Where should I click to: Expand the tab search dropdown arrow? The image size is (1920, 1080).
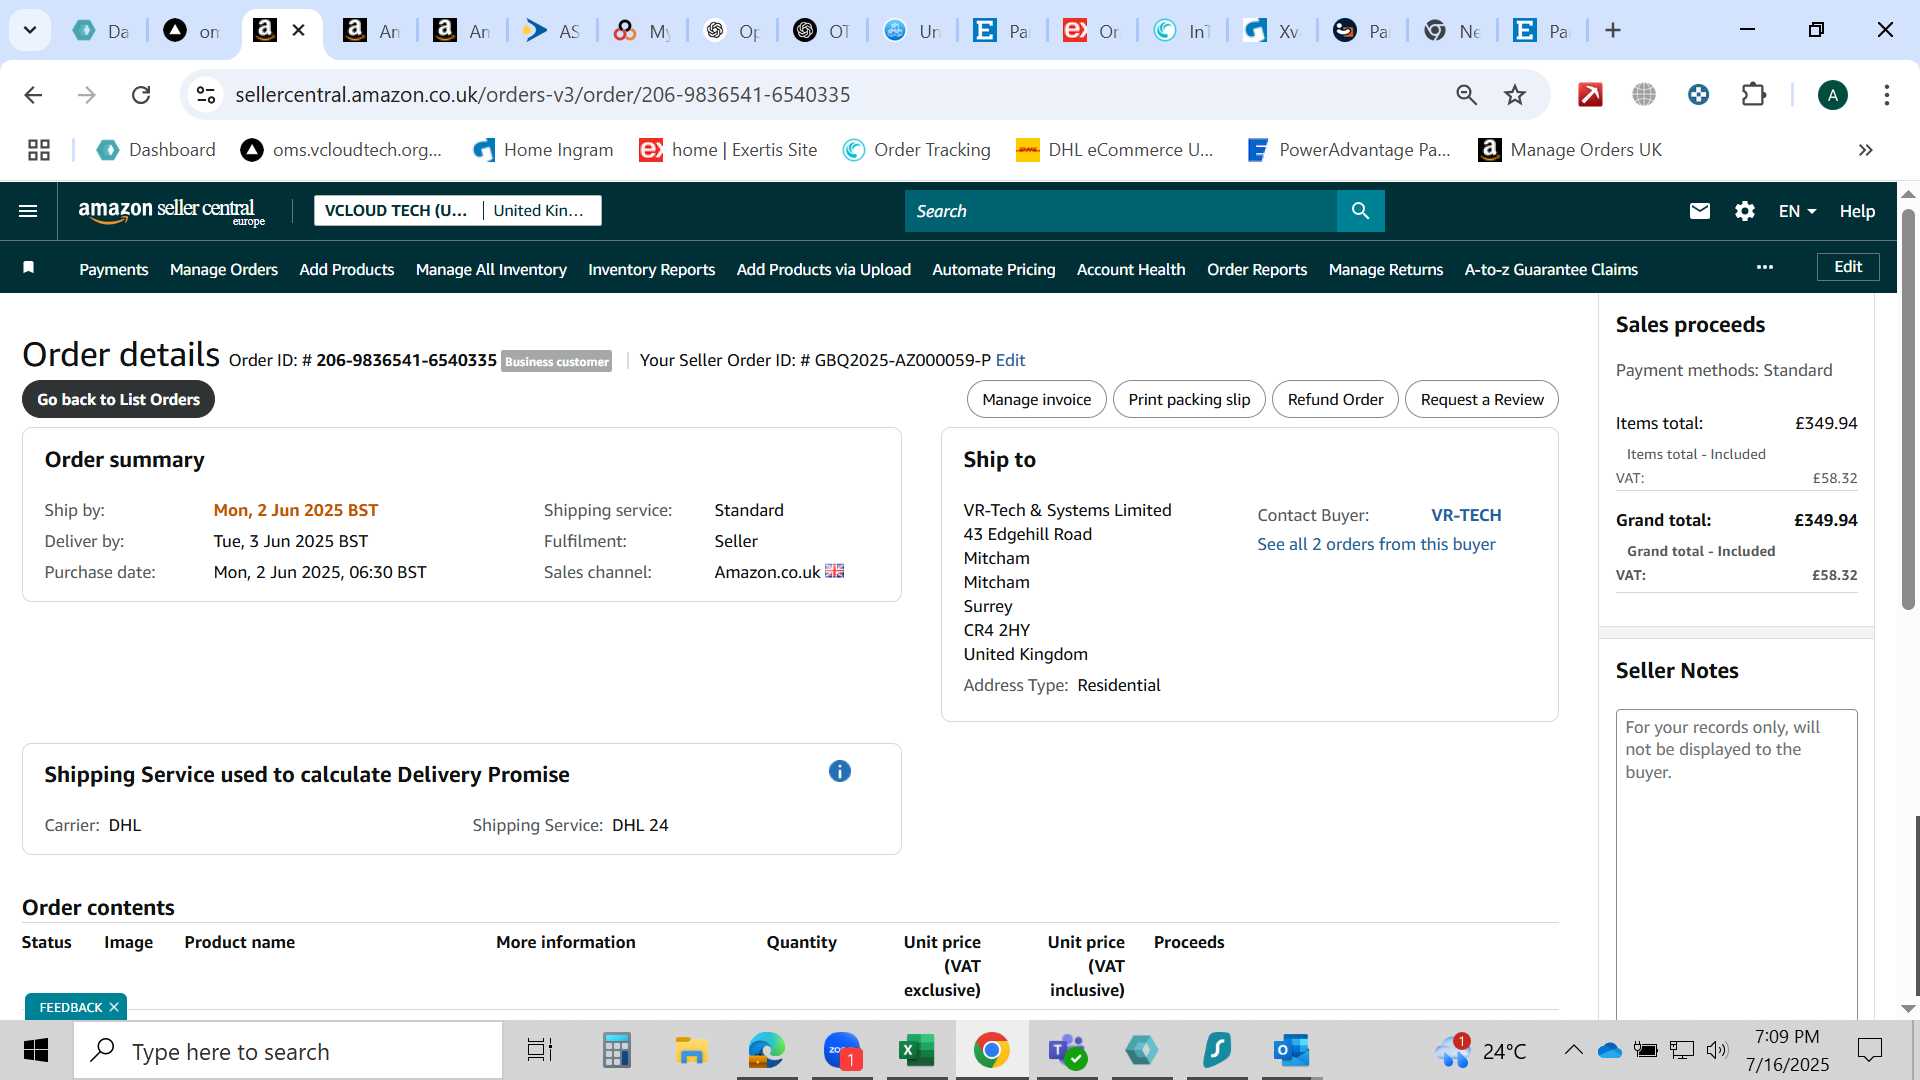[30, 31]
